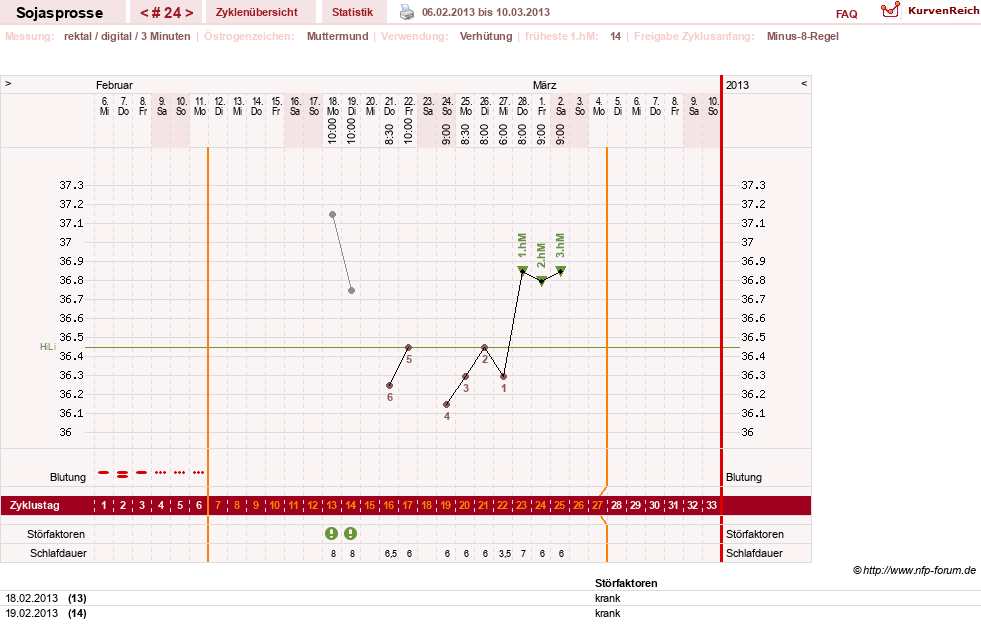Click green Störfaktor icon on cycle day 14
This screenshot has width=981, height=642.
[x=350, y=534]
